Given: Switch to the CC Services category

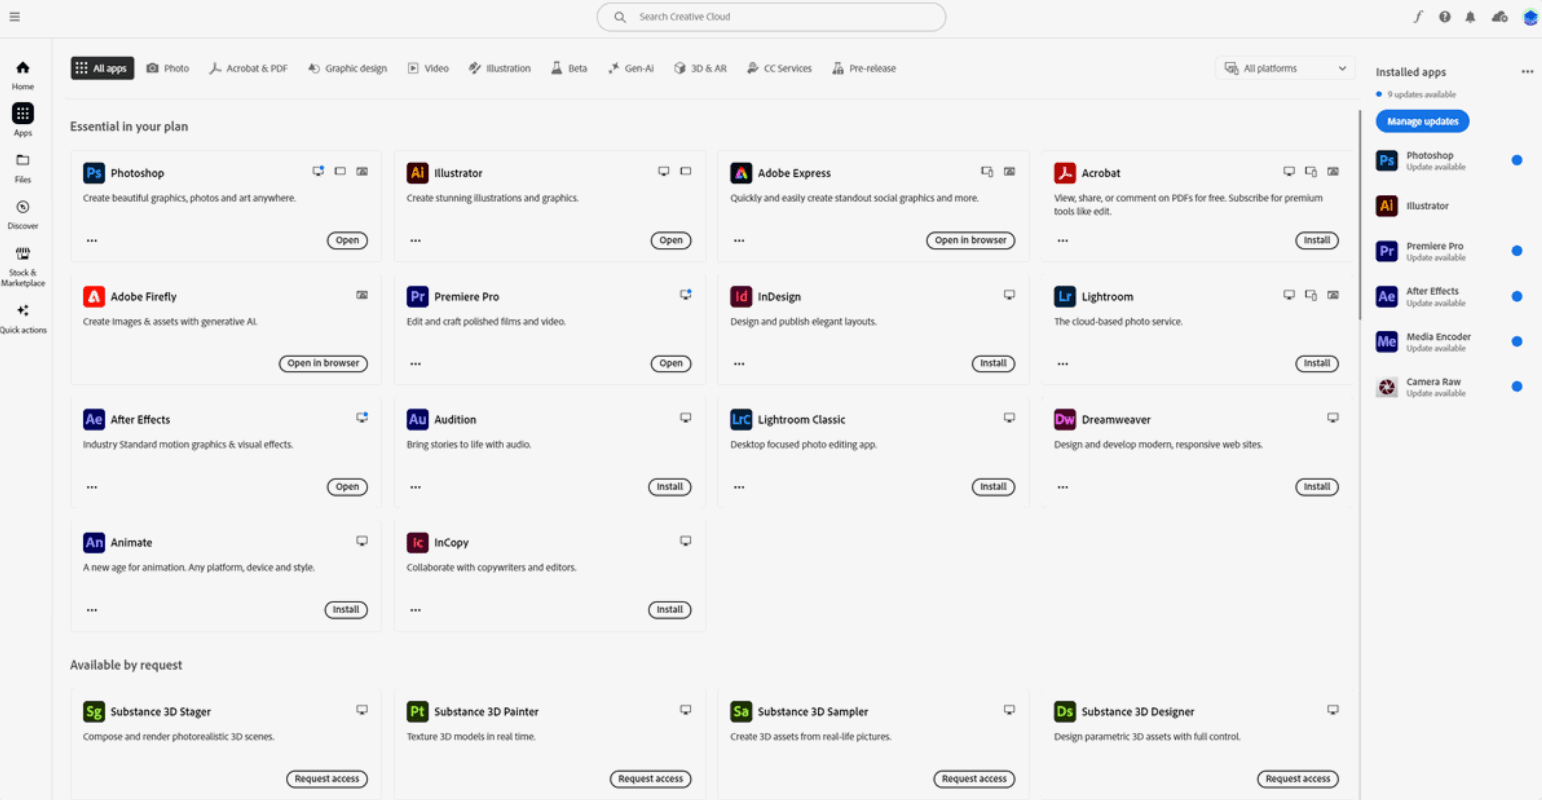Looking at the screenshot, I should (x=779, y=68).
